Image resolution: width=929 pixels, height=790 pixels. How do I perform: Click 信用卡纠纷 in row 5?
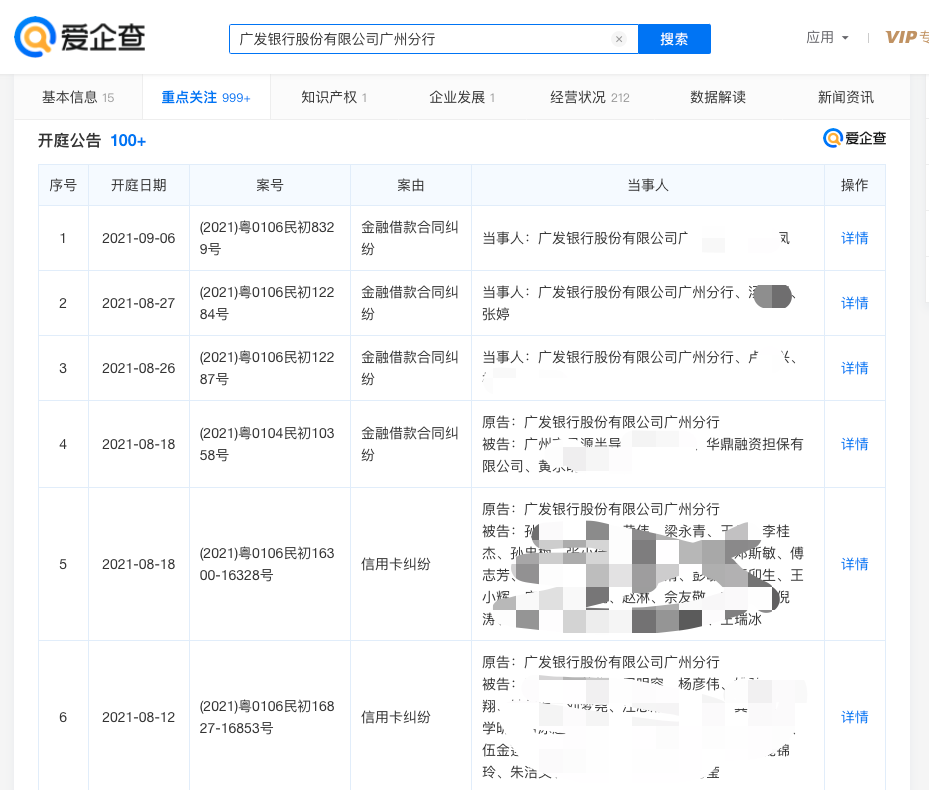coord(396,564)
